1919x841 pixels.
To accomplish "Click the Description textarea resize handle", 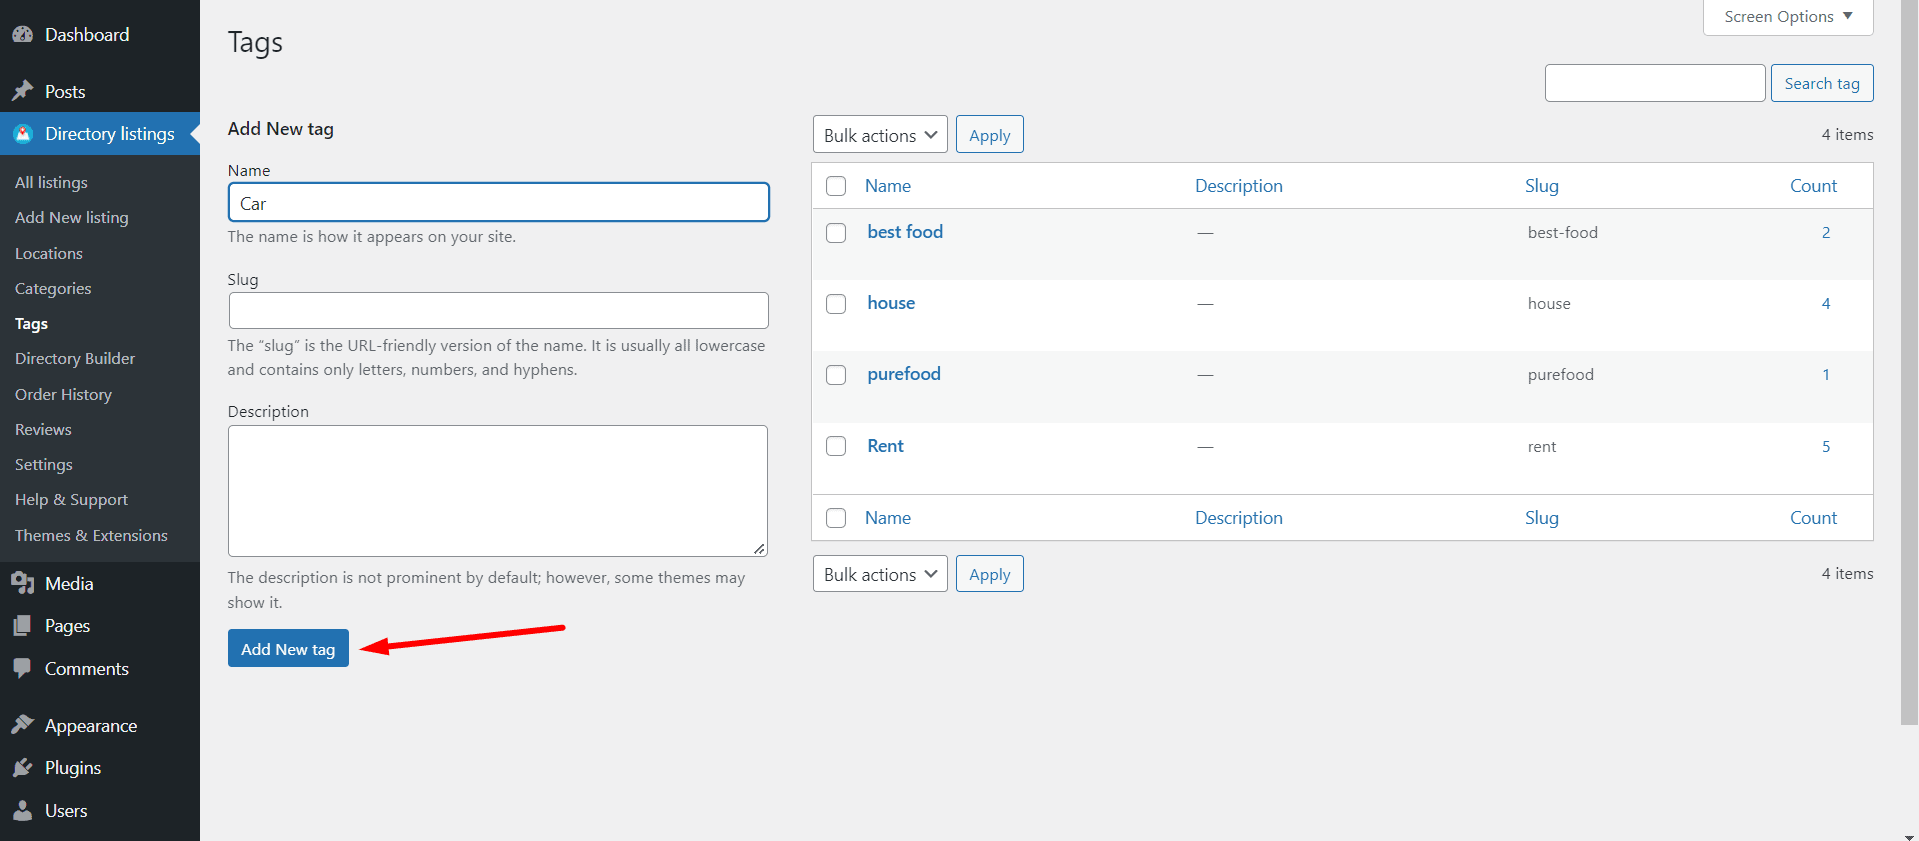I will (760, 549).
